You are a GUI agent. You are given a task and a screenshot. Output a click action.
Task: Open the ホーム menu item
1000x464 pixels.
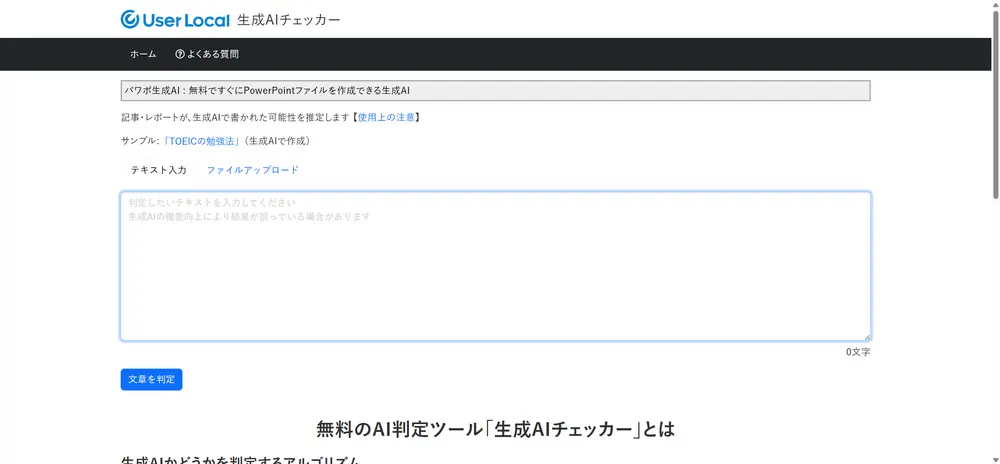pyautogui.click(x=143, y=54)
